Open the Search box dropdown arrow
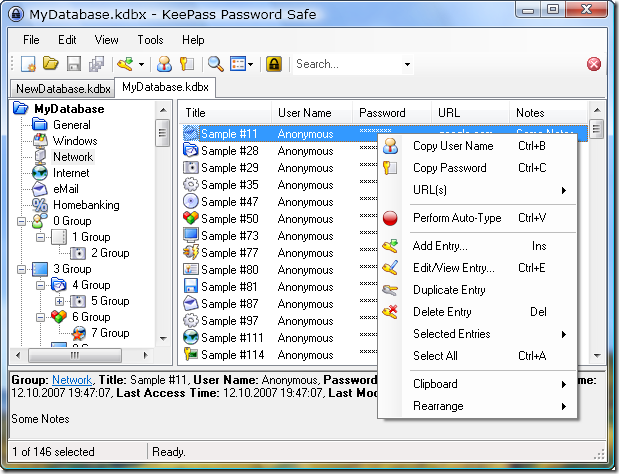This screenshot has width=619, height=474. click(x=407, y=64)
